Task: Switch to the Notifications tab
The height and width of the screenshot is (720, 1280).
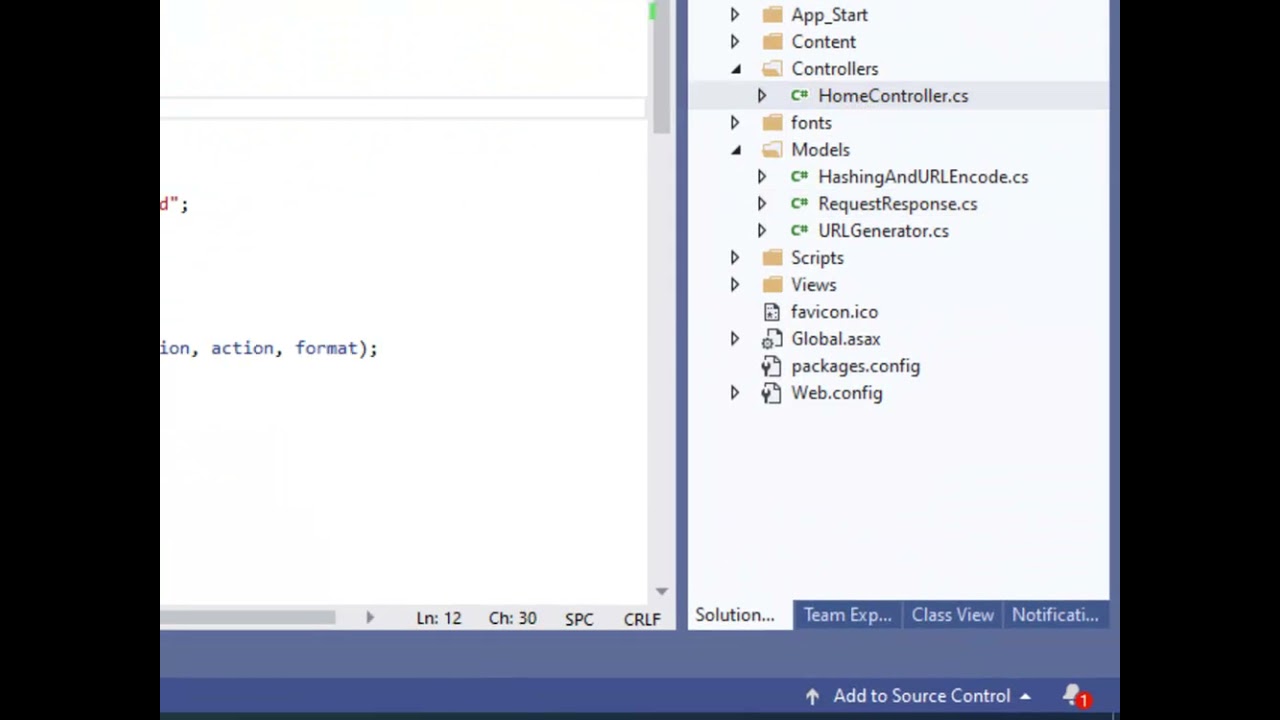Action: tap(1055, 615)
